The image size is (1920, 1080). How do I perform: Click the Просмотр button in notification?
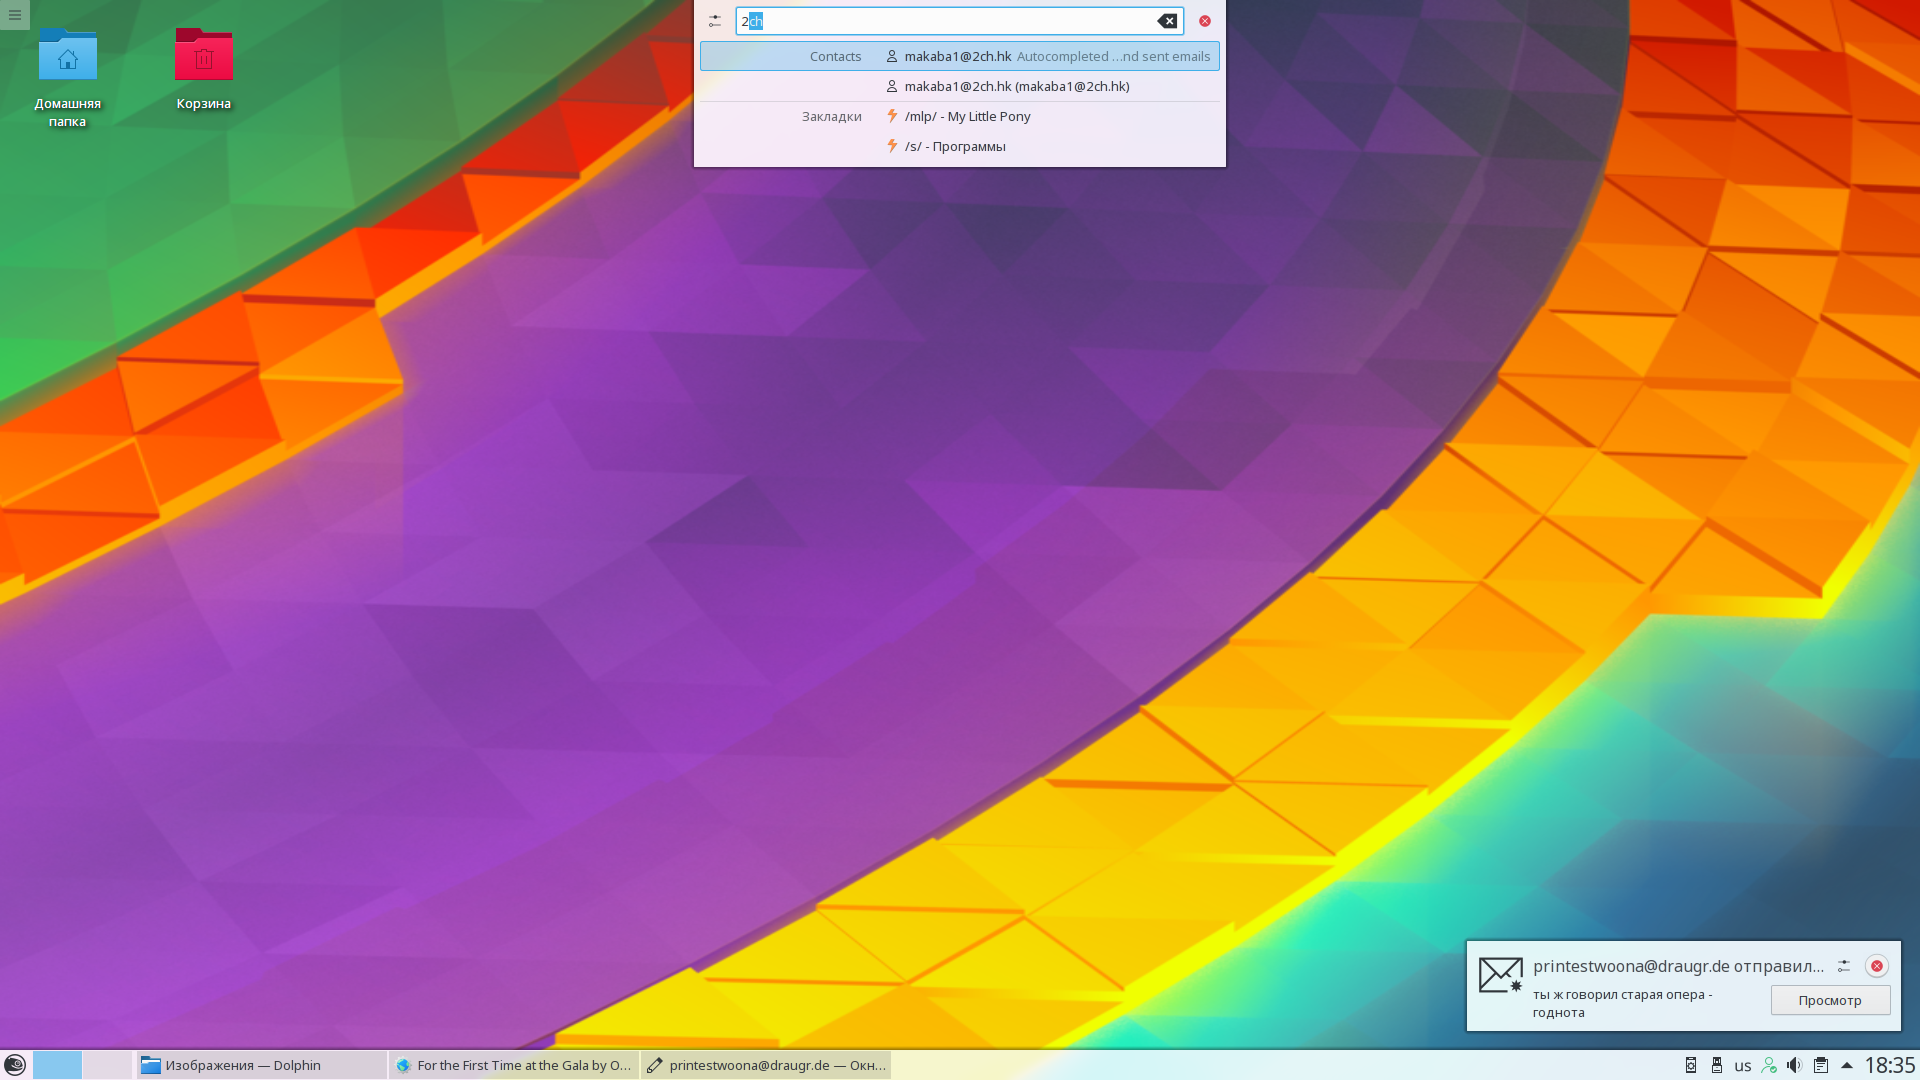[1830, 1000]
